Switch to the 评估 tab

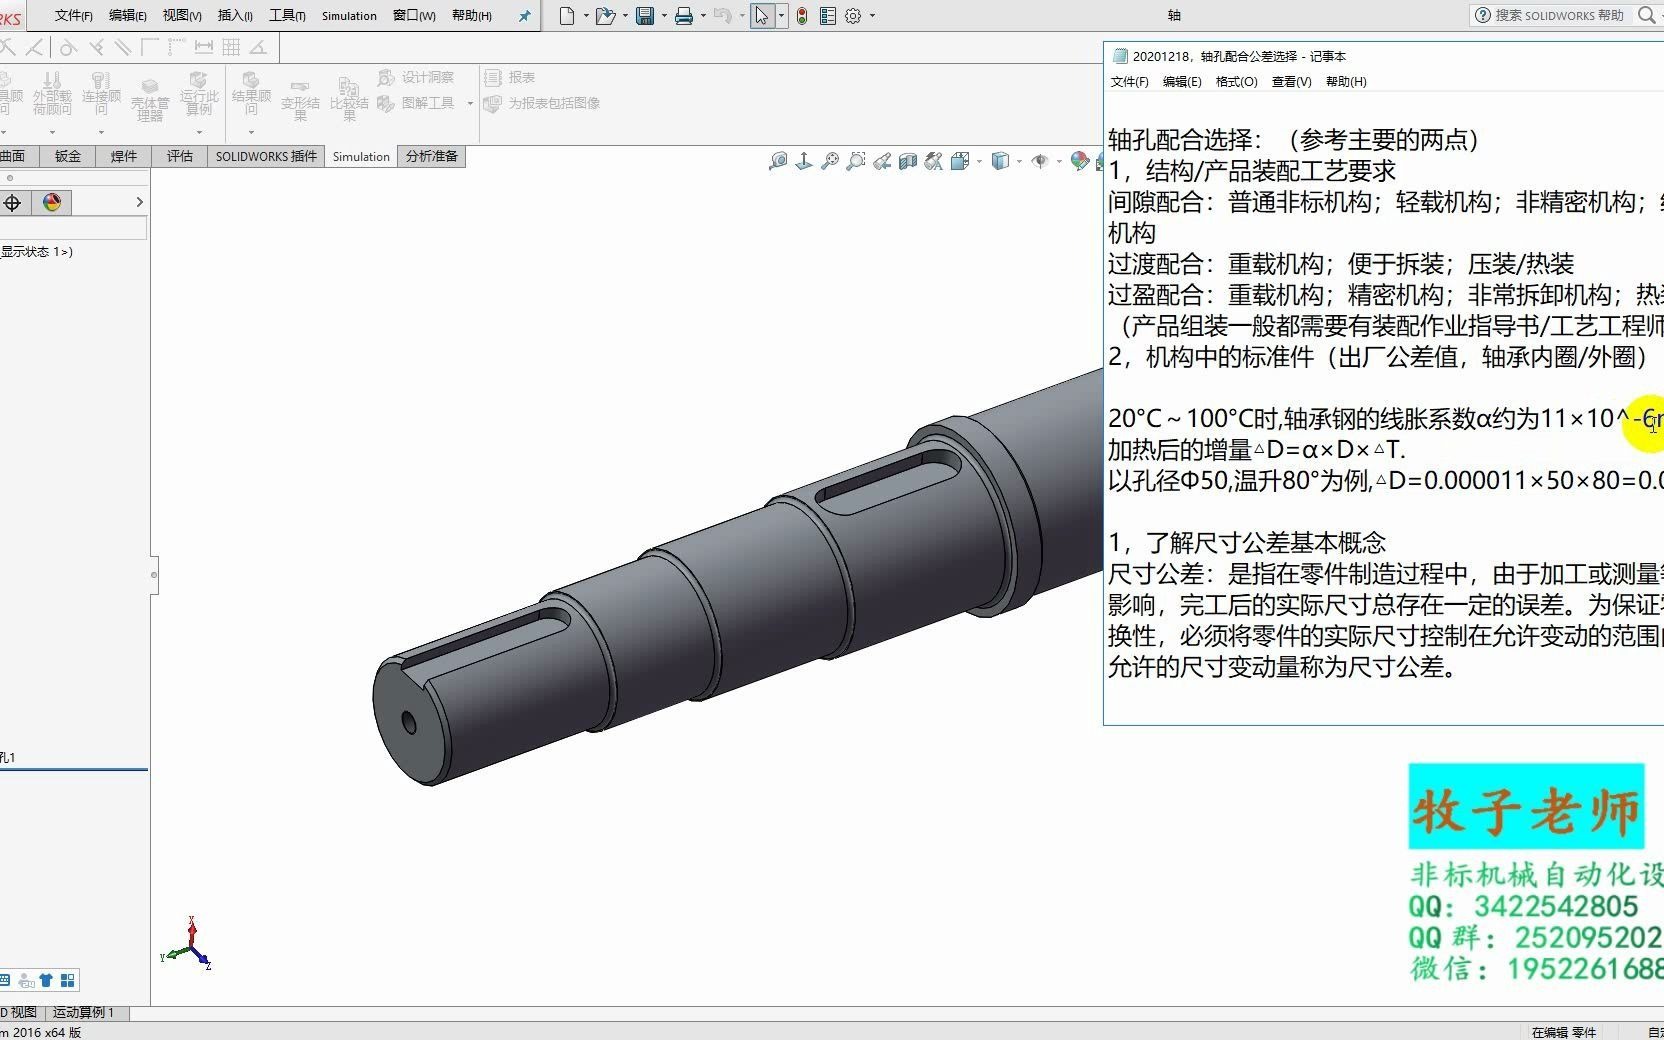pos(180,156)
